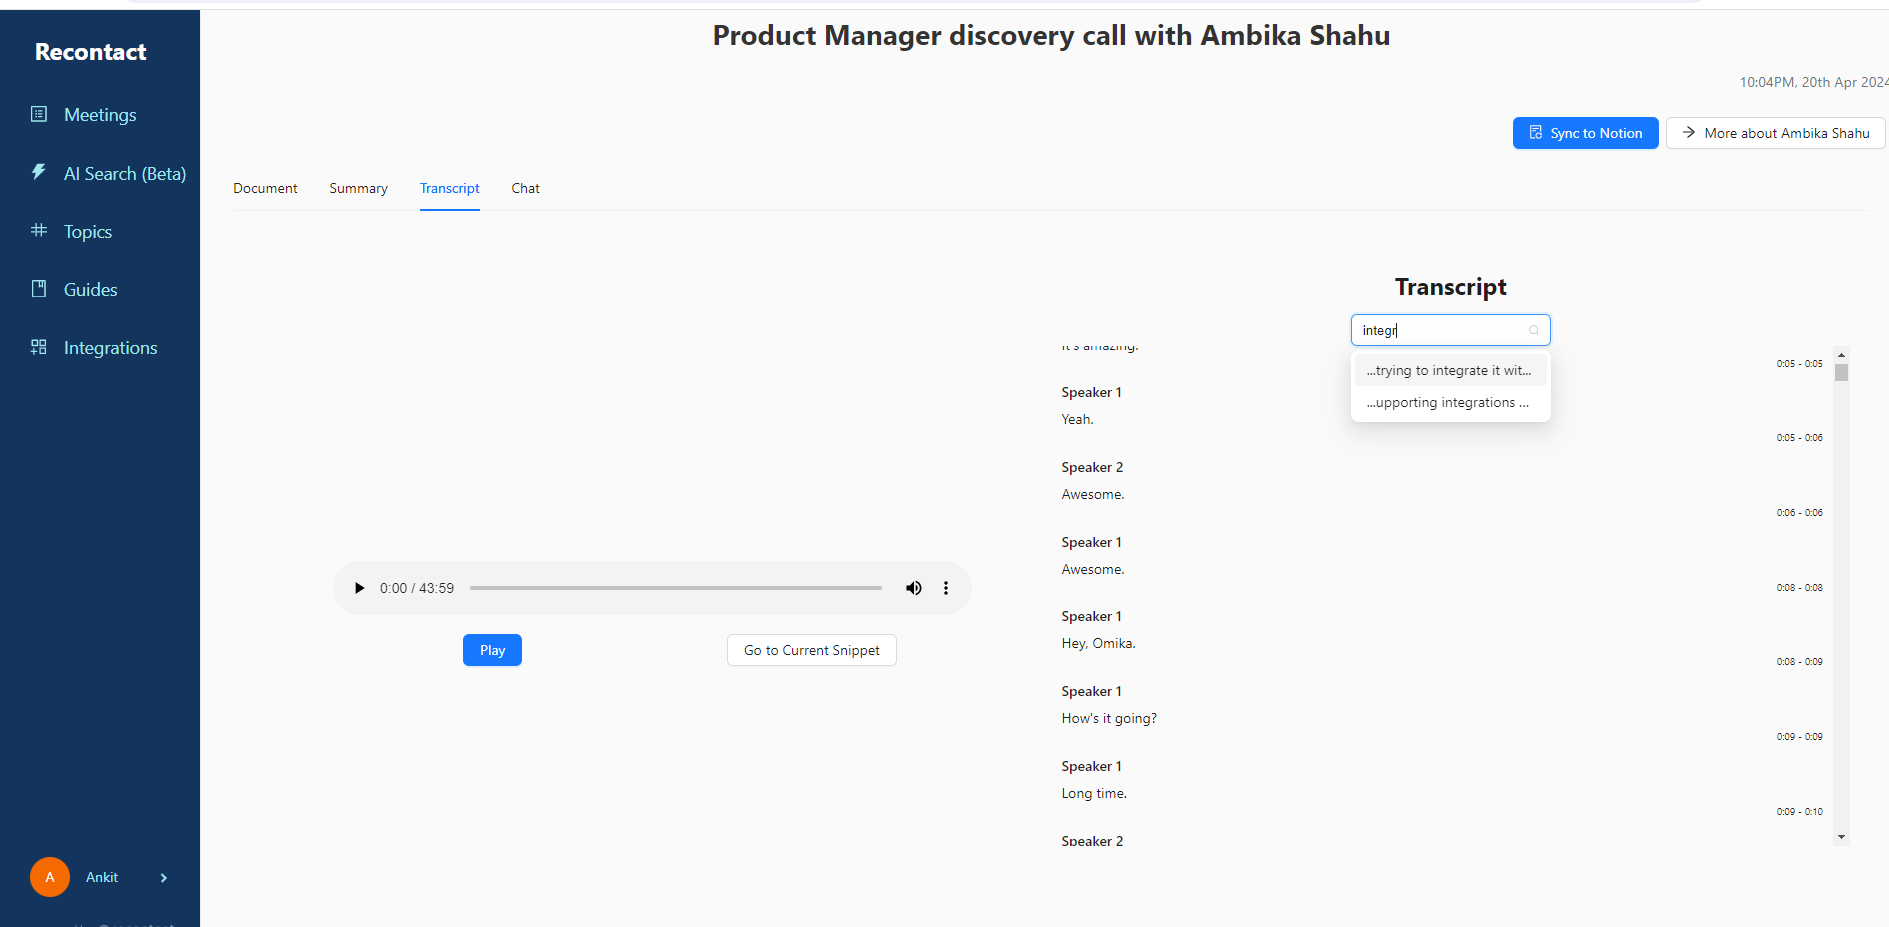This screenshot has width=1889, height=927.
Task: Open More about Ambika Shahu
Action: (1775, 133)
